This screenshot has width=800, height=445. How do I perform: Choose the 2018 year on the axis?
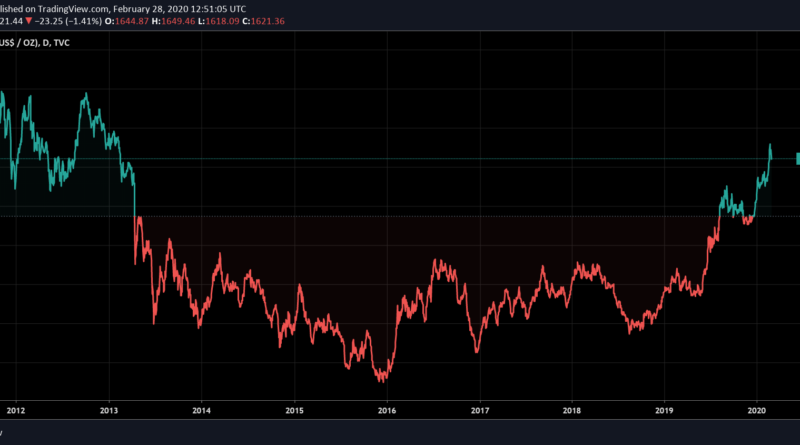[x=572, y=409]
